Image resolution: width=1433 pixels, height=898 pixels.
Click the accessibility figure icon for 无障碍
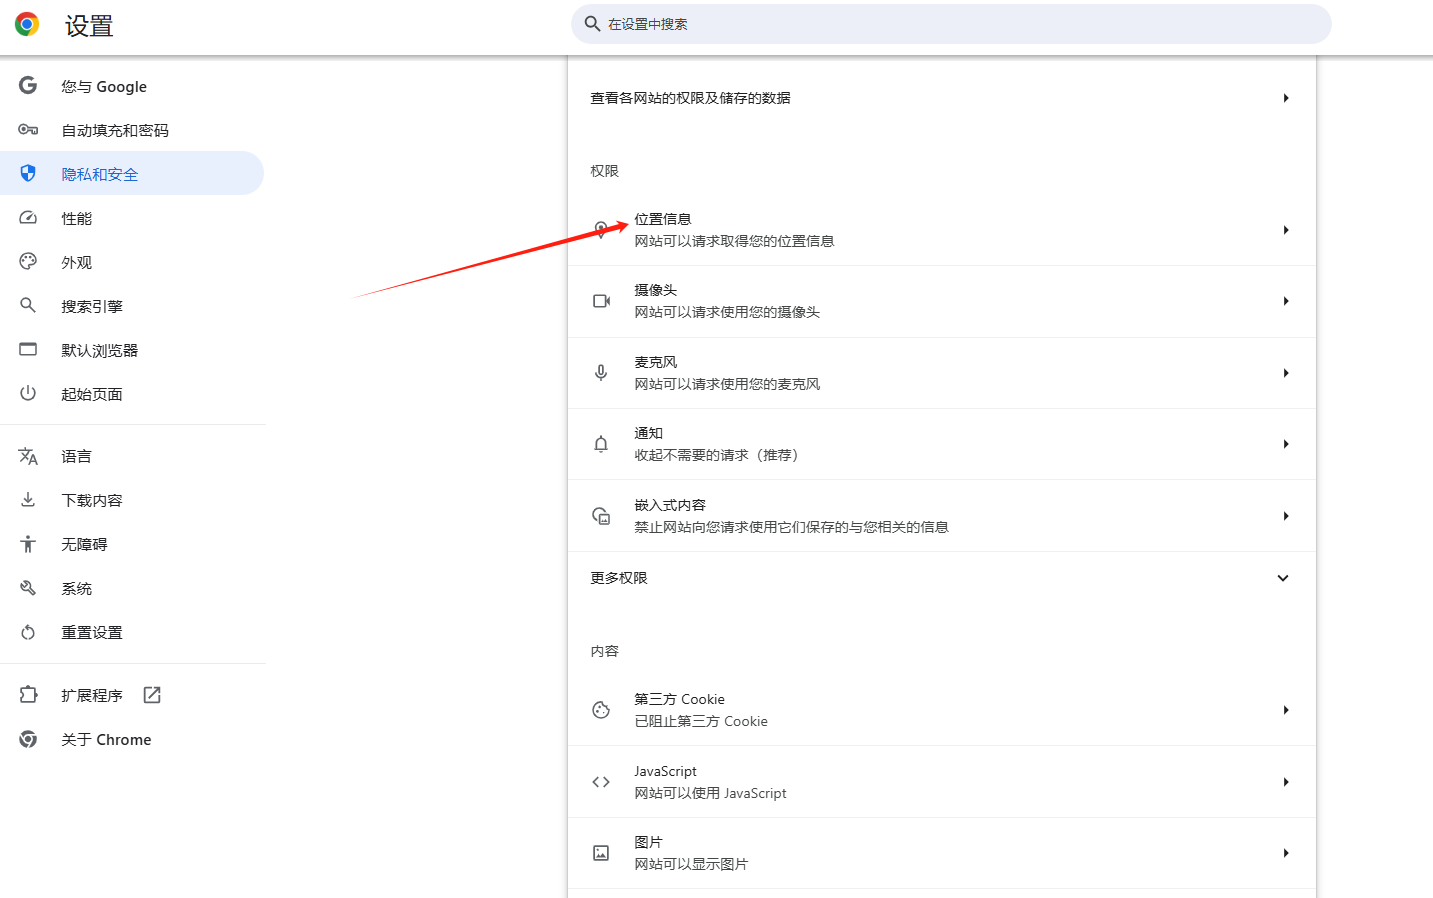[x=28, y=544]
